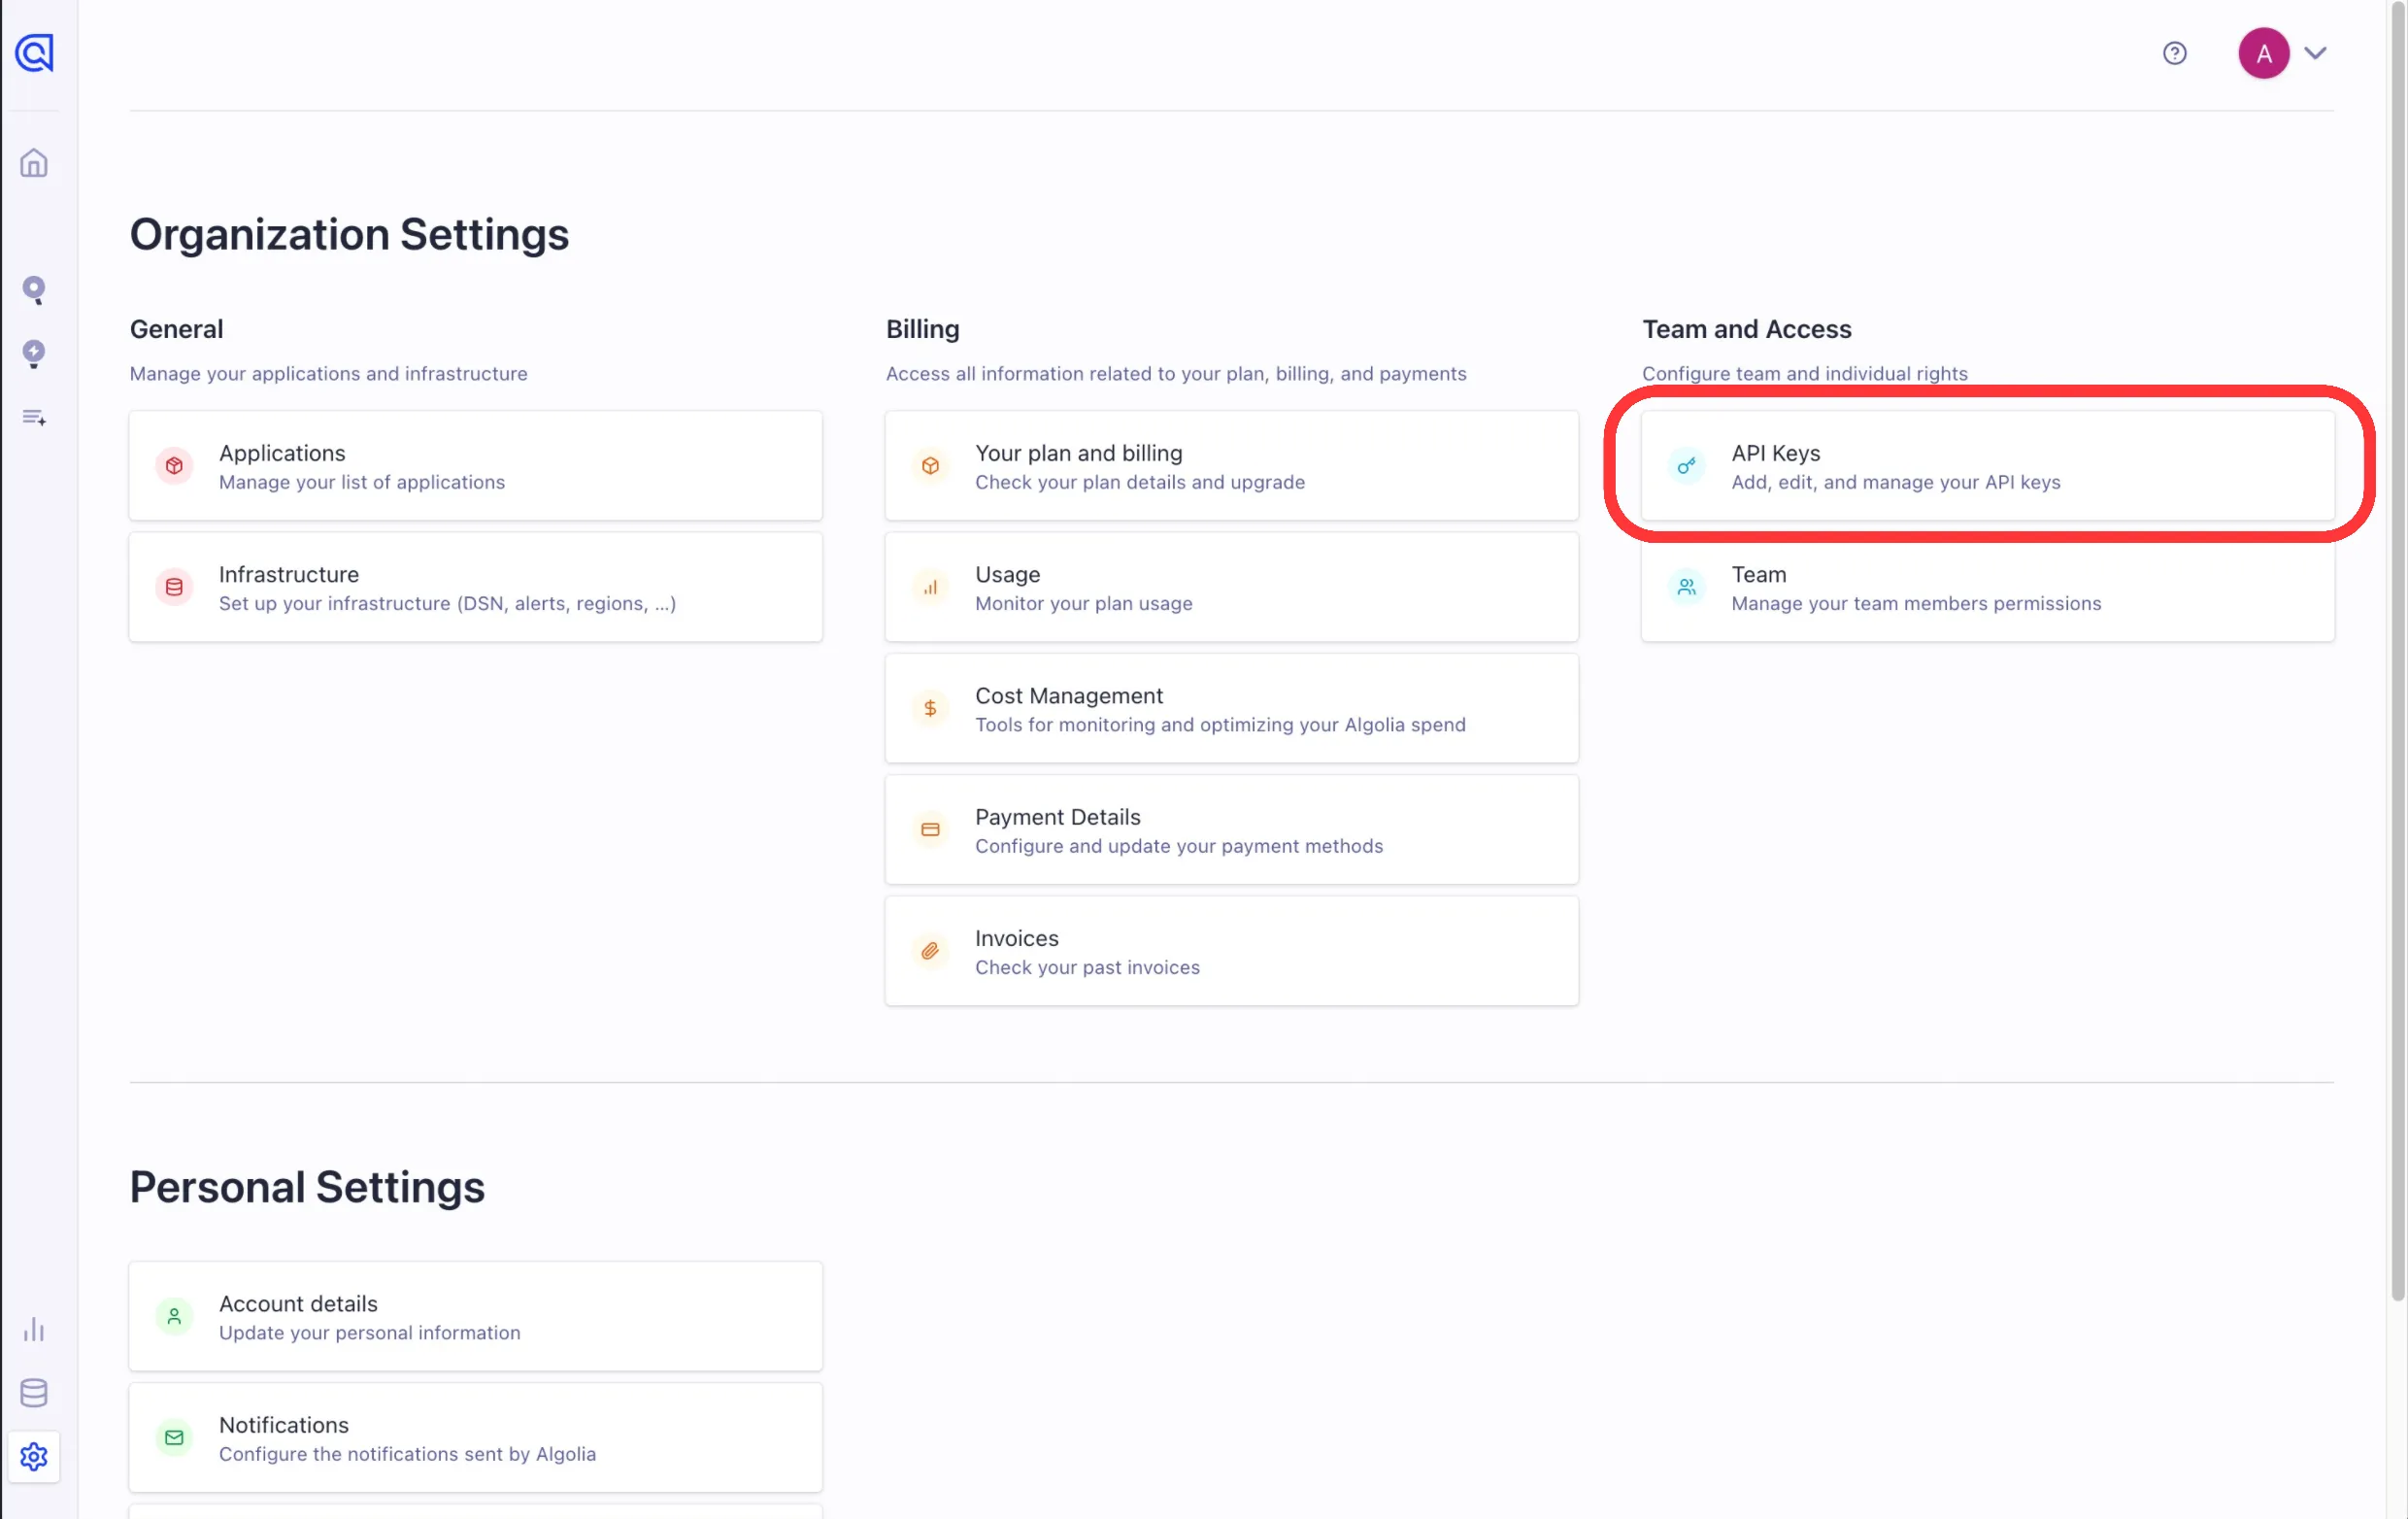Open the API Keys page
Viewport: 2408px width, 1519px height.
[x=1988, y=466]
